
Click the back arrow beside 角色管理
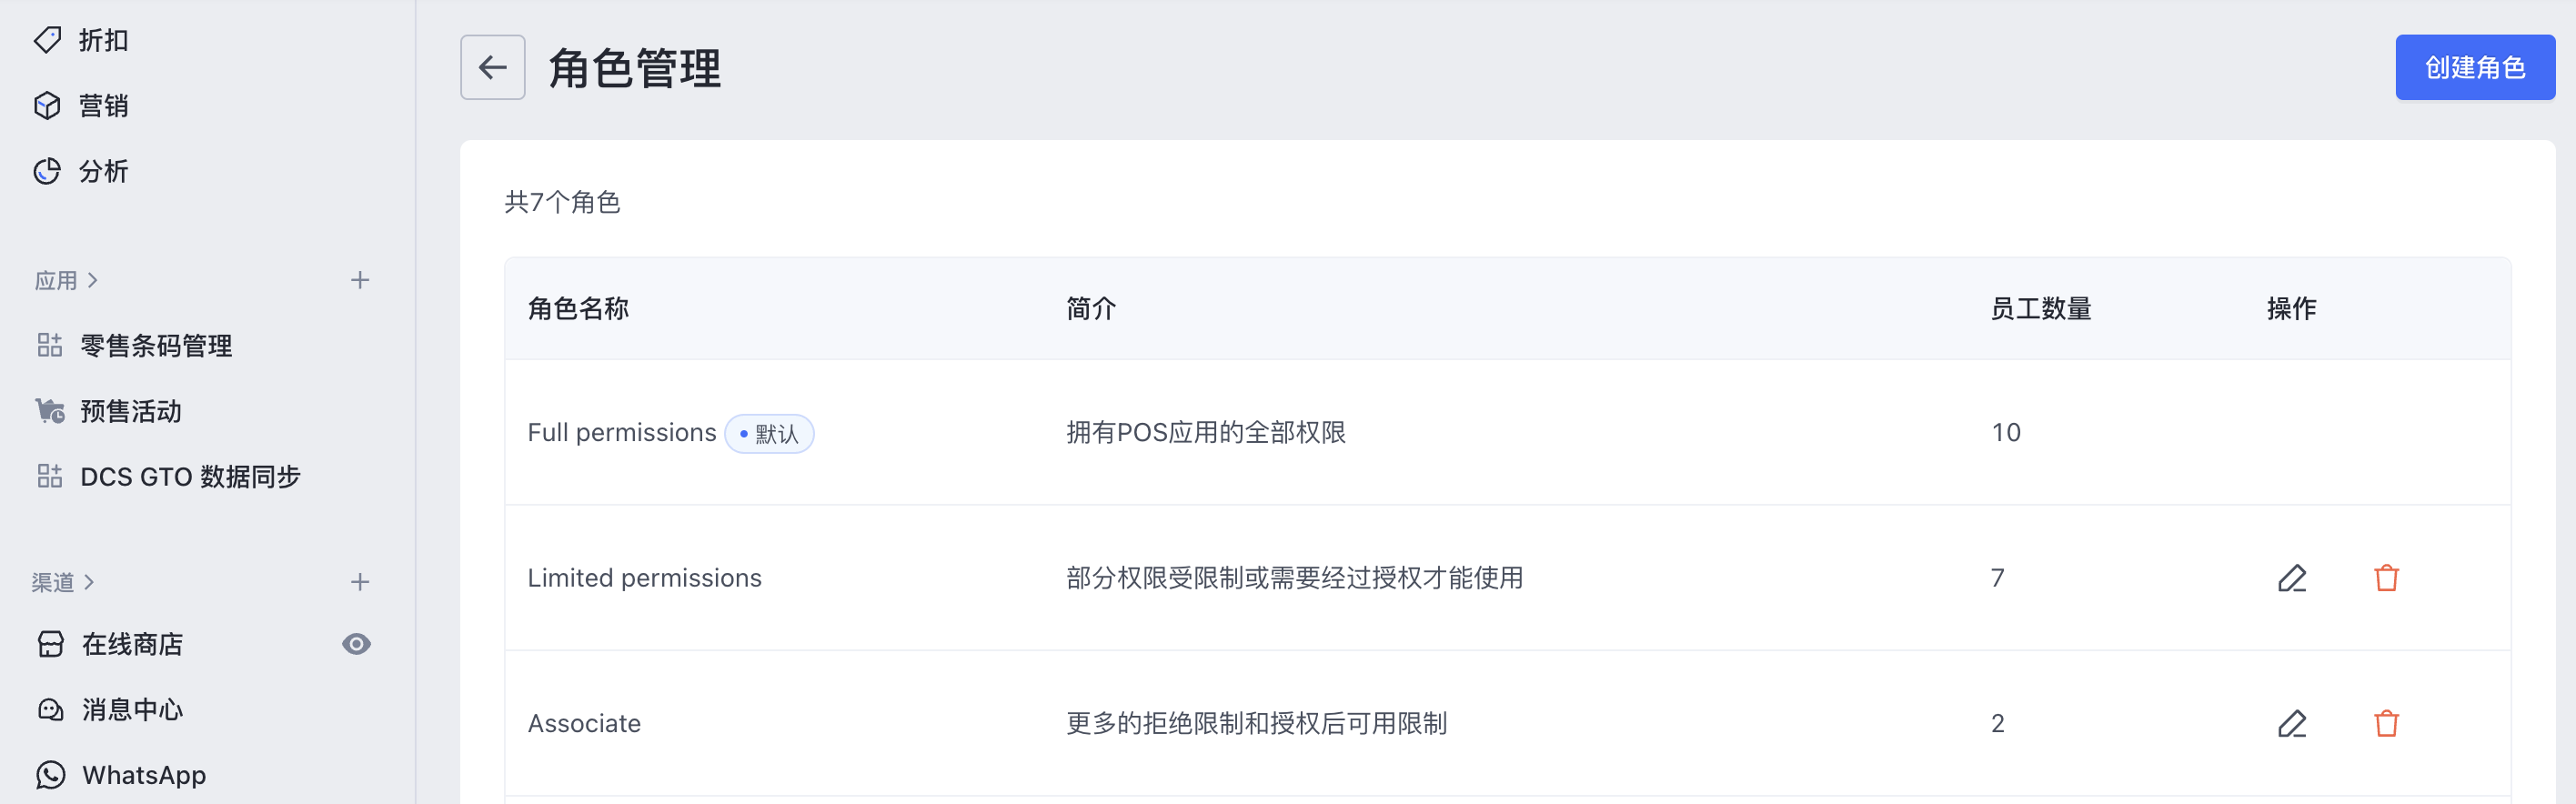(x=492, y=67)
